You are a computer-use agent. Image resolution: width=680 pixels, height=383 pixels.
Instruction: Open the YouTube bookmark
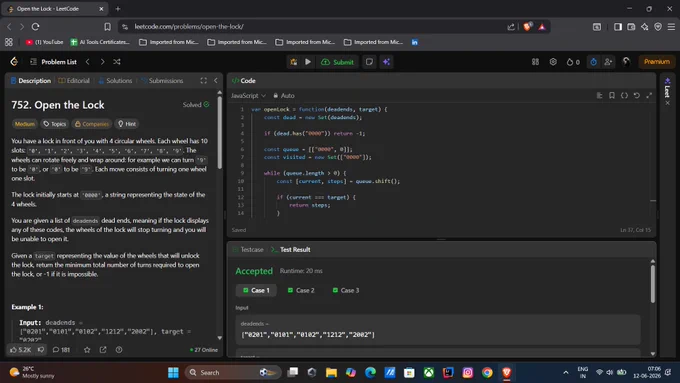point(44,42)
